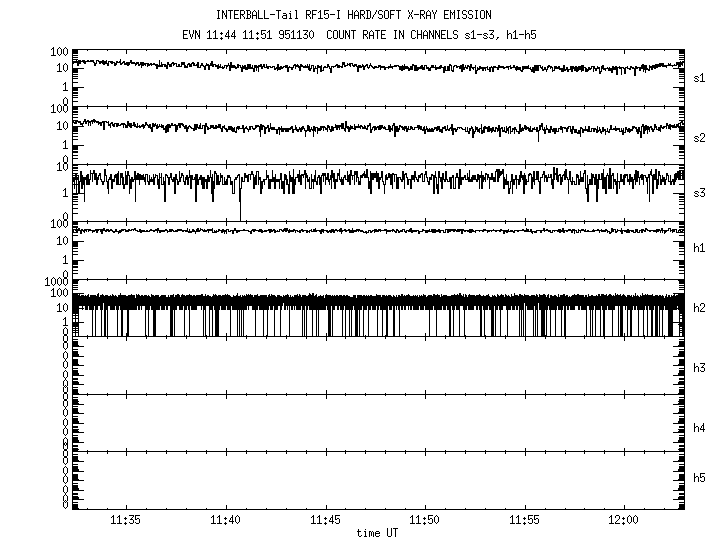Click the 11:35 time axis tick label
The height and width of the screenshot is (550, 720).
click(125, 521)
